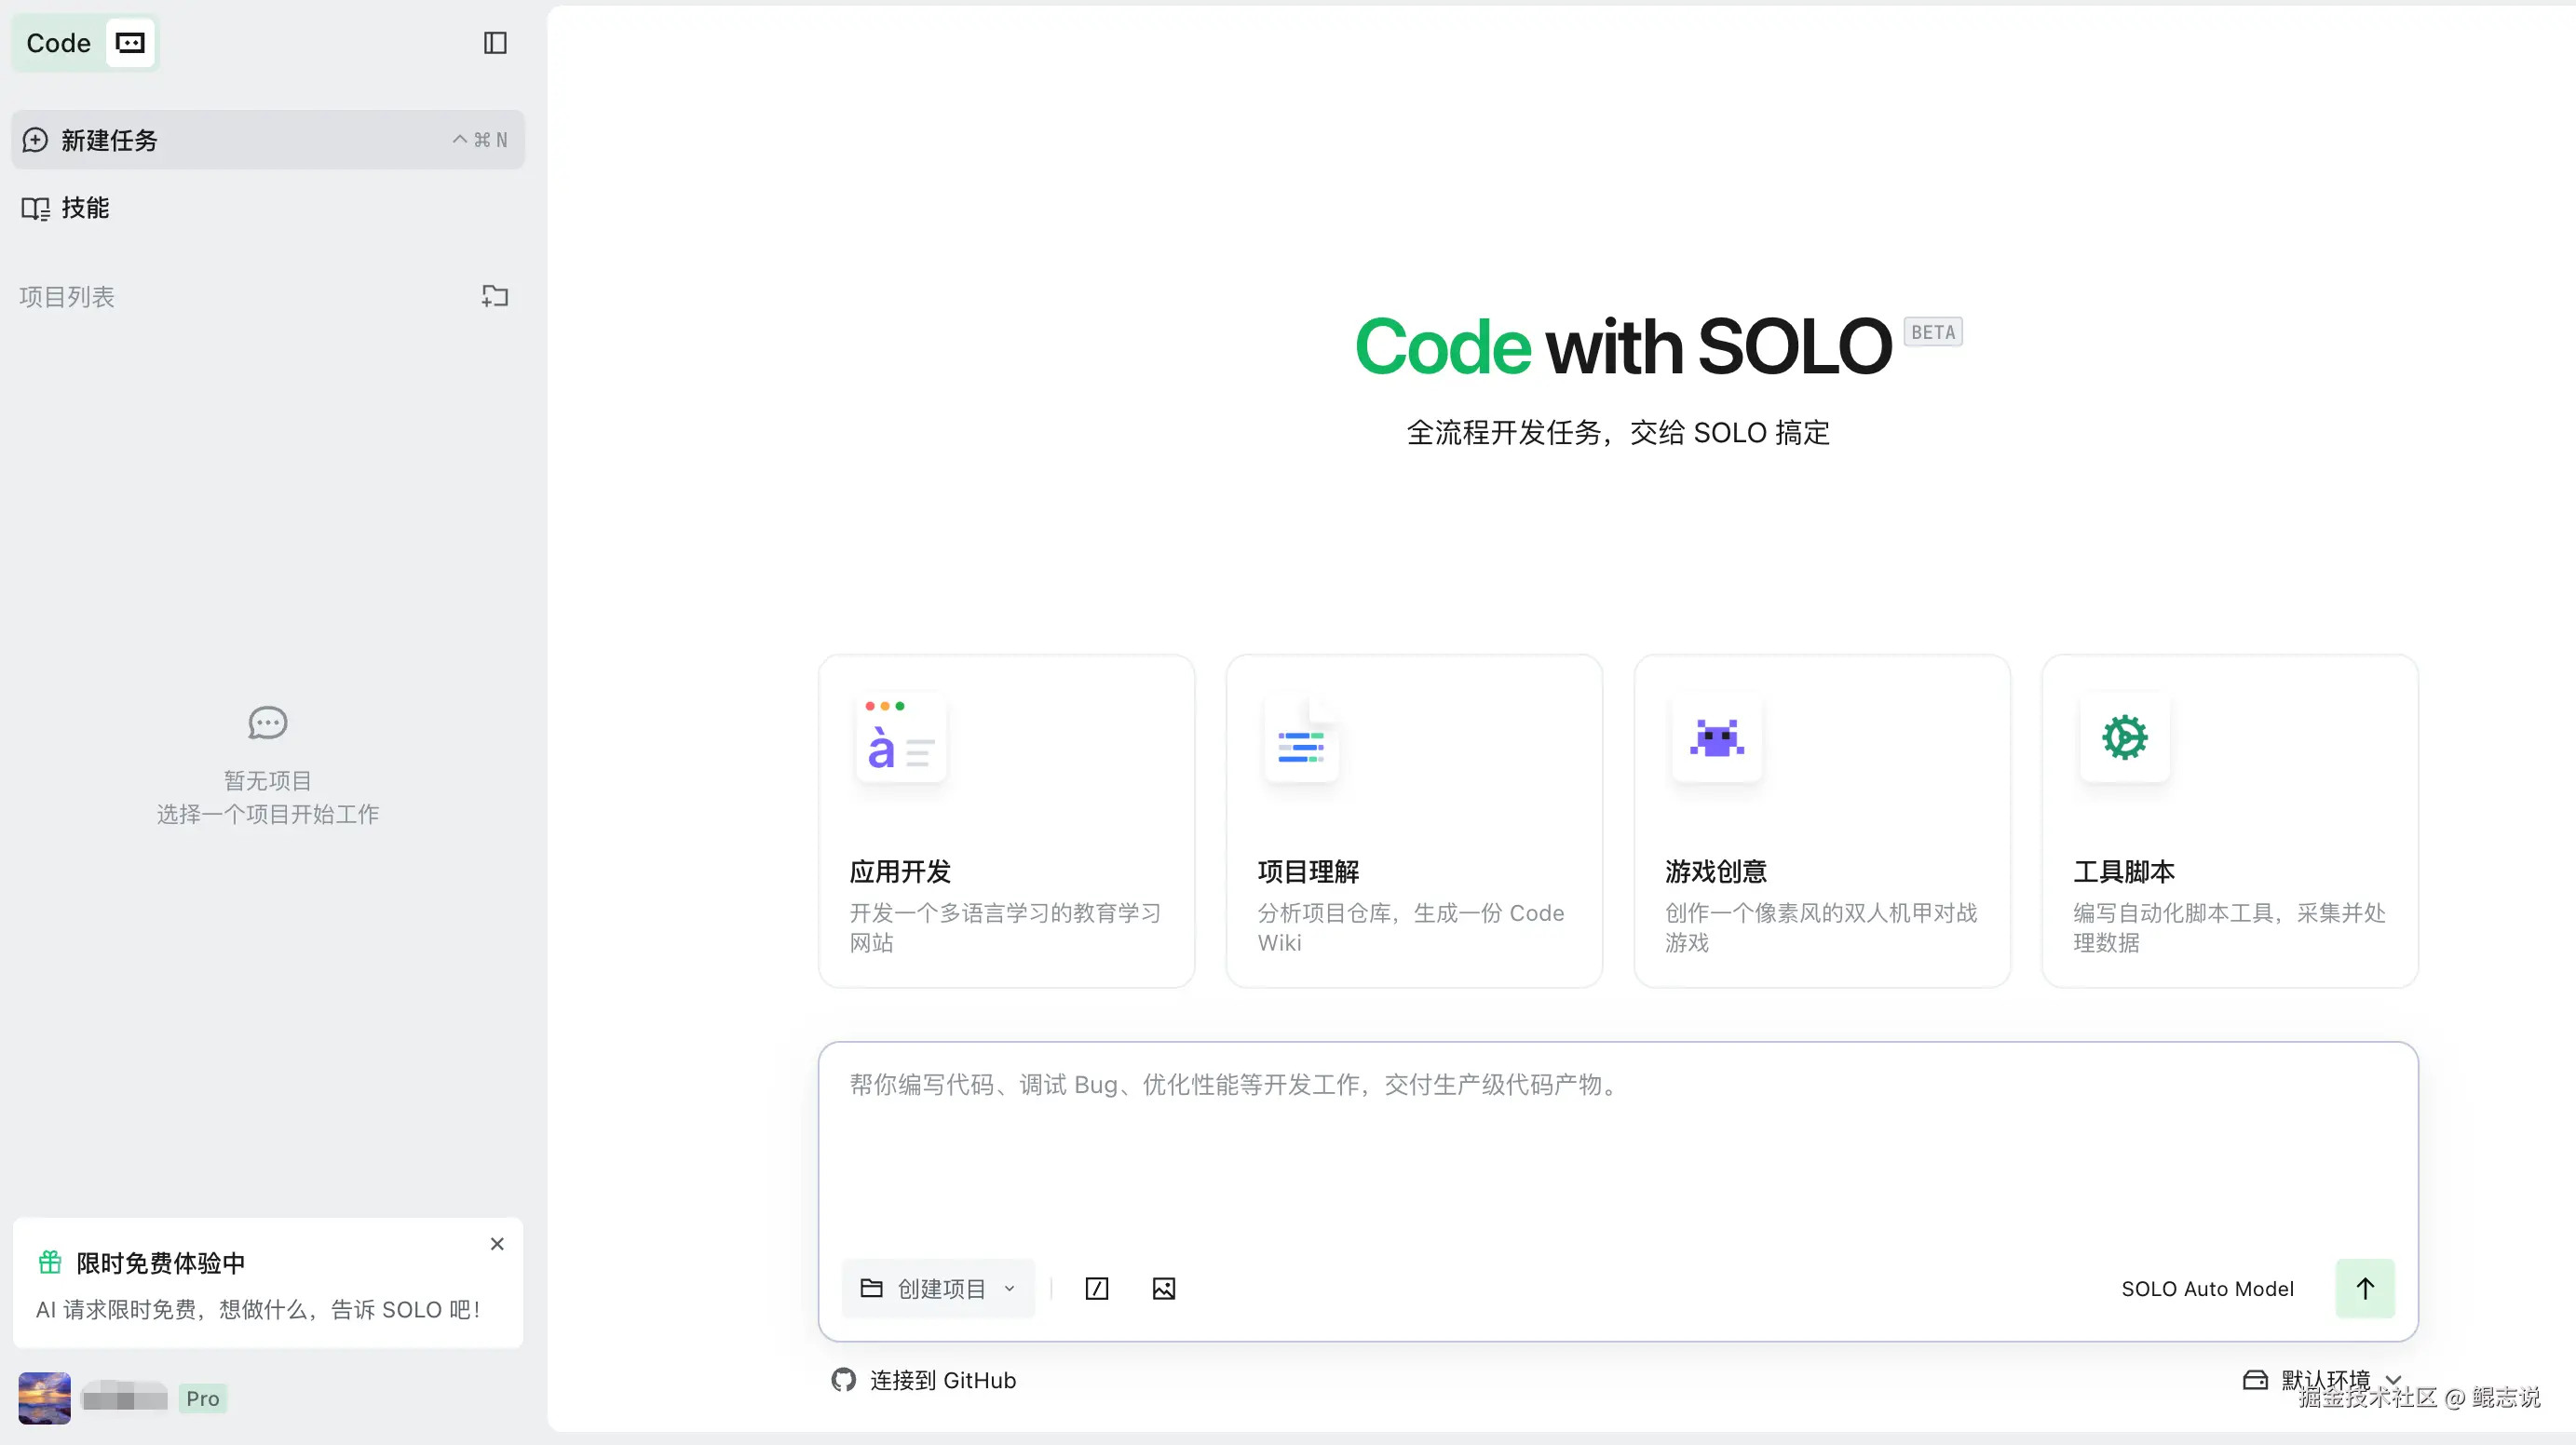Screen dimensions: 2576x1445
Task: Click the pixel game invader icon
Action: 1716,738
